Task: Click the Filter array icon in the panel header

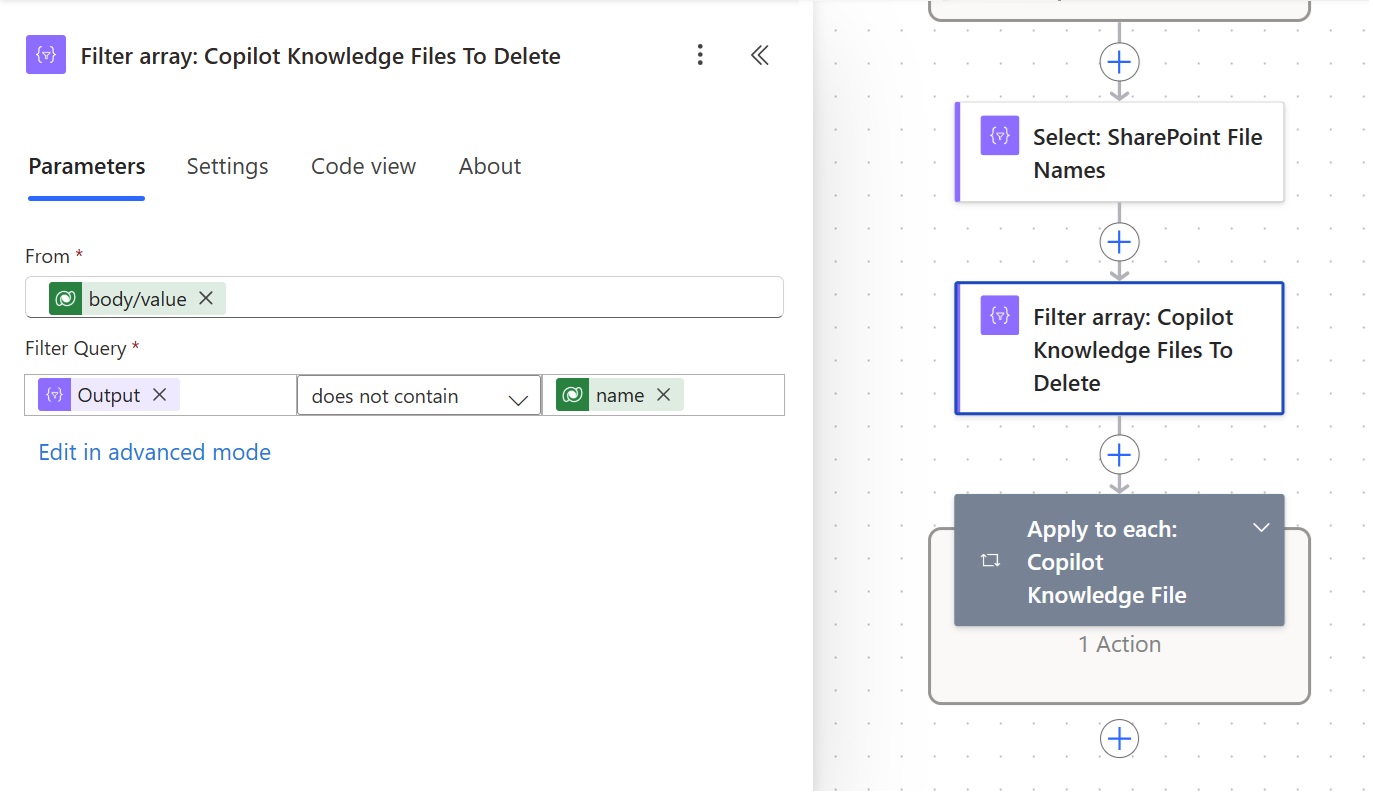Action: 45,55
